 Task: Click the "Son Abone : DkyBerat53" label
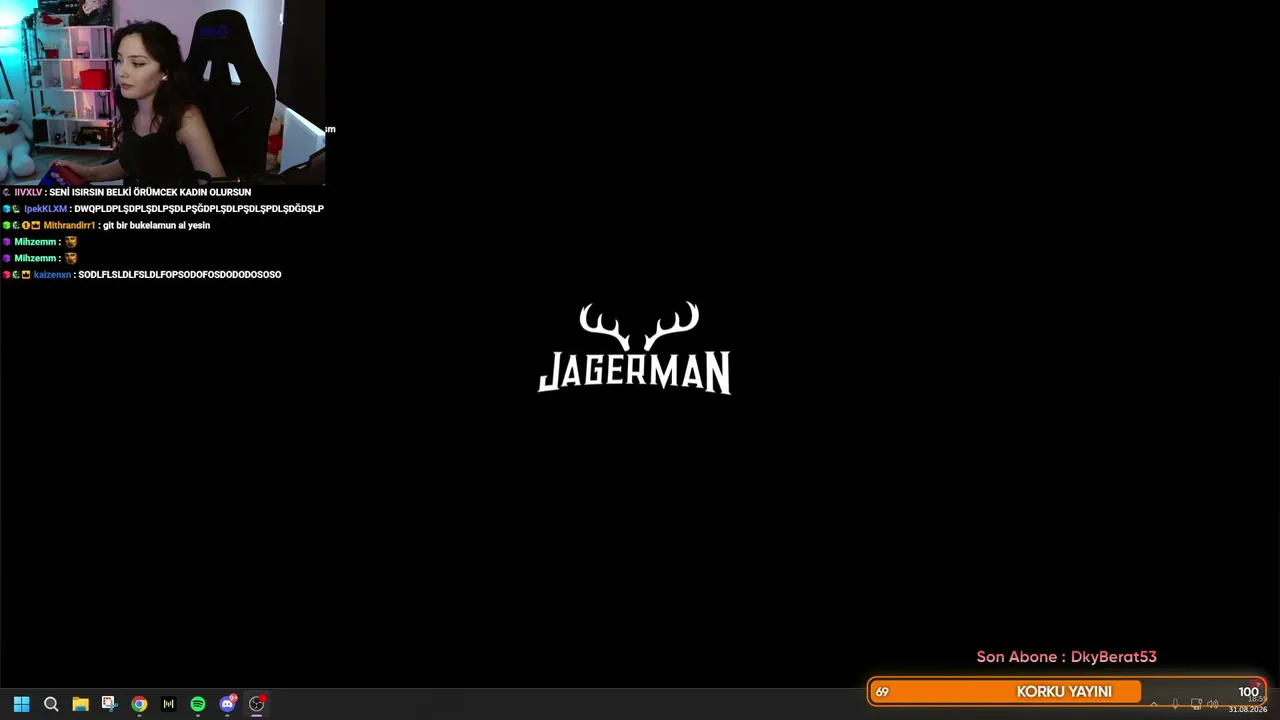pos(1066,657)
